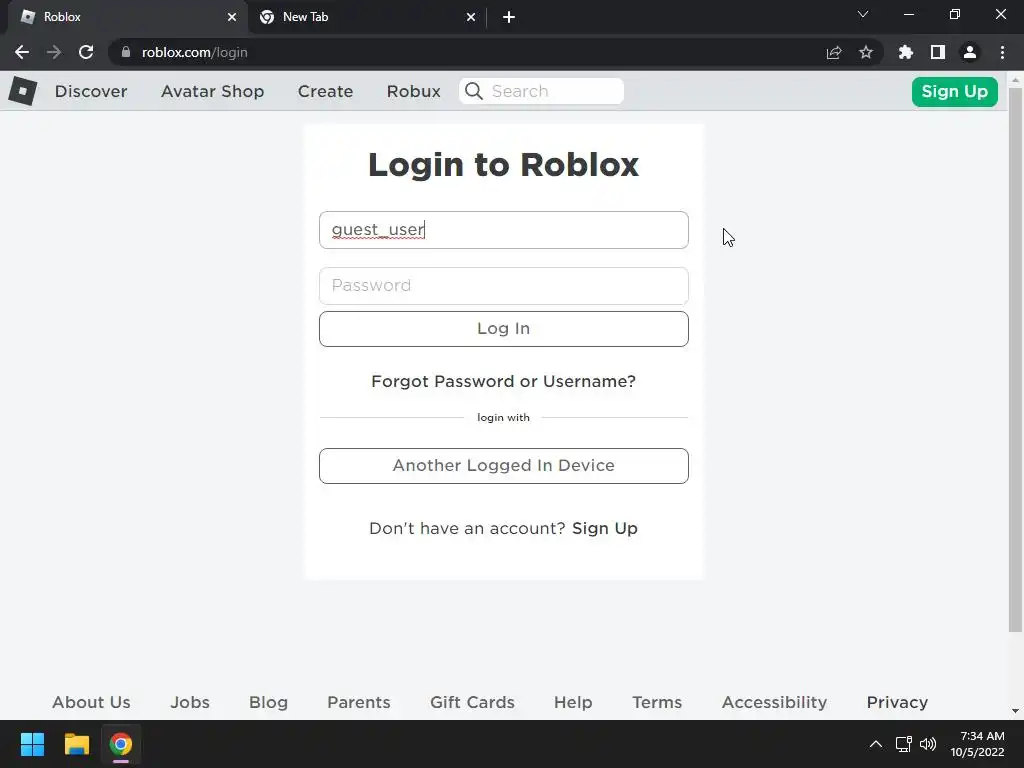Viewport: 1024px width, 768px height.
Task: Open Privacy footer link
Action: tap(897, 702)
